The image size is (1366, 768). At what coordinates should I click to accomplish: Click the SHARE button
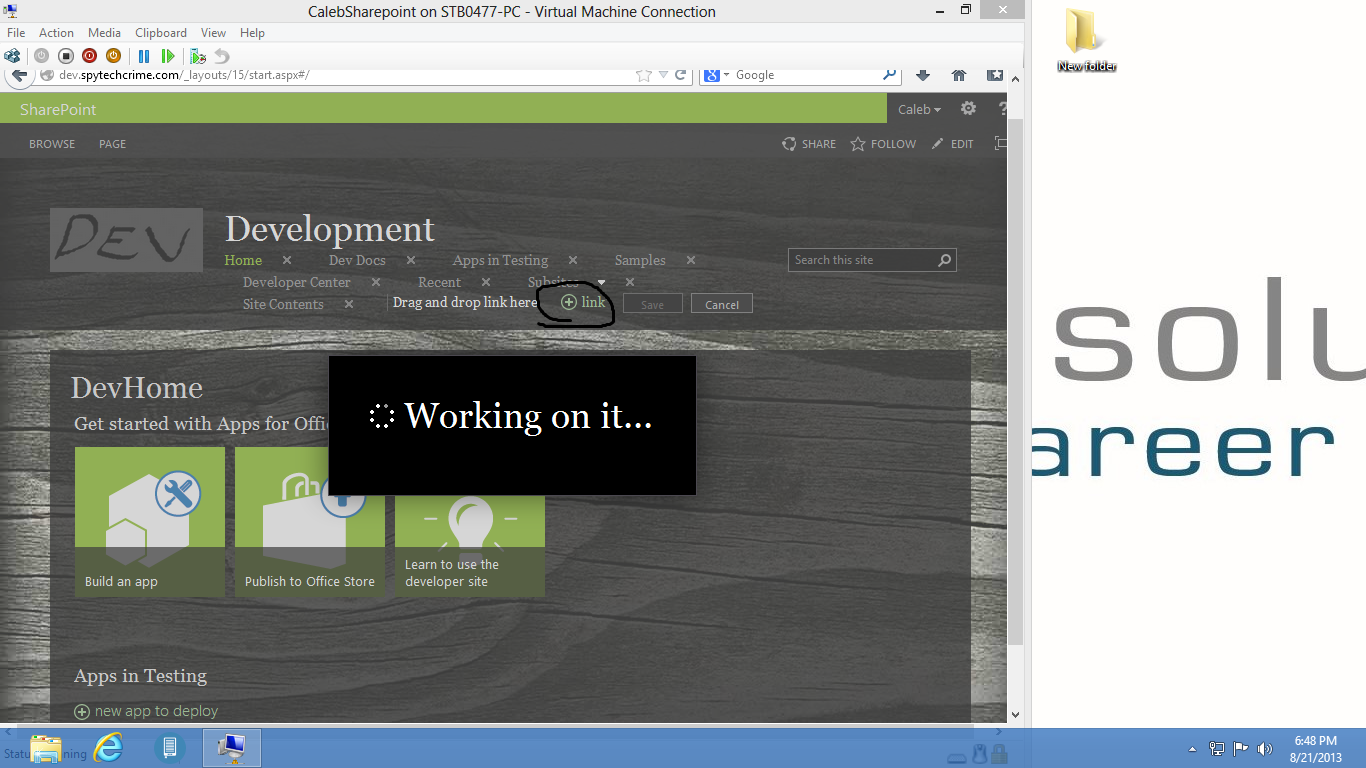click(809, 144)
